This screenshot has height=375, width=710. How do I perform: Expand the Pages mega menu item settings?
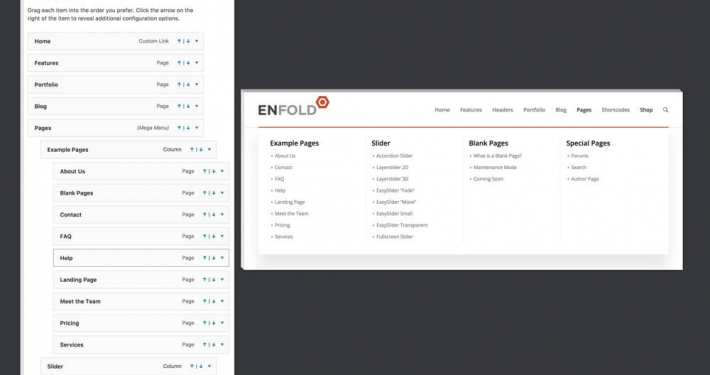[197, 128]
